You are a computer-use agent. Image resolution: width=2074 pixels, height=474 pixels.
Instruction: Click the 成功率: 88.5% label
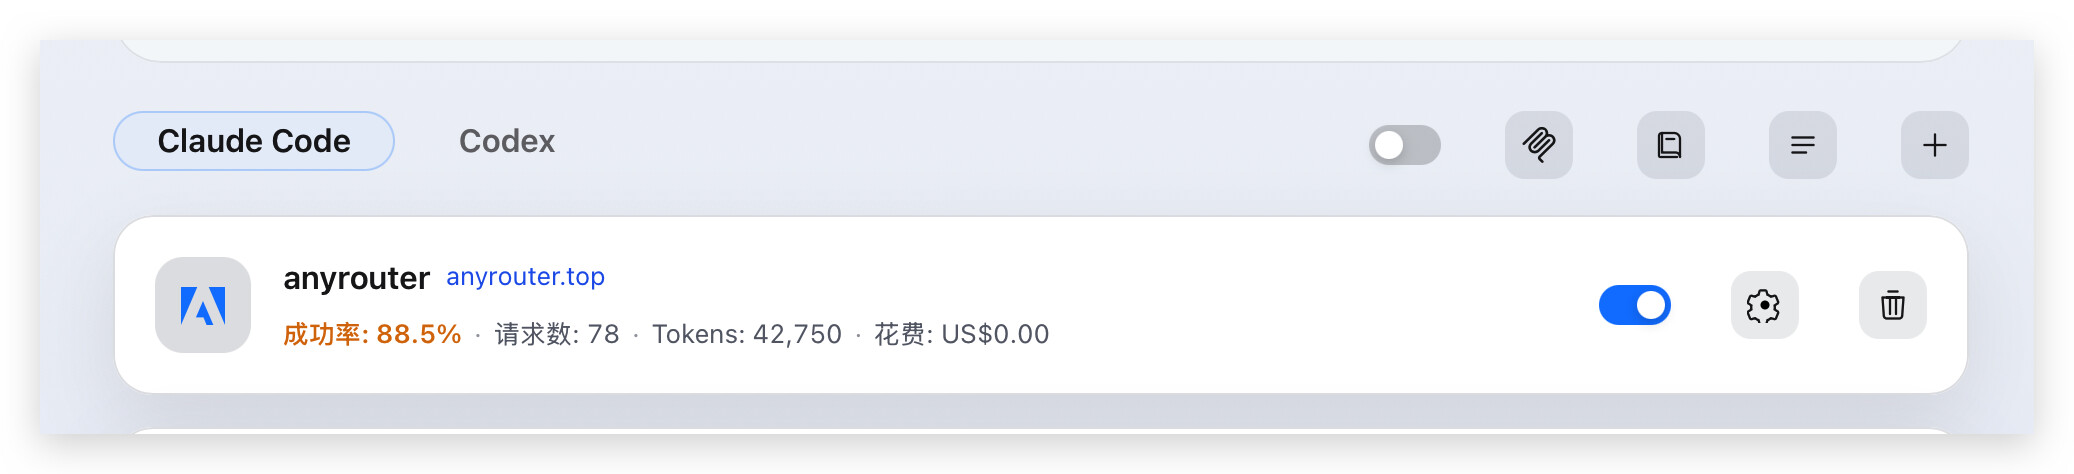[372, 334]
